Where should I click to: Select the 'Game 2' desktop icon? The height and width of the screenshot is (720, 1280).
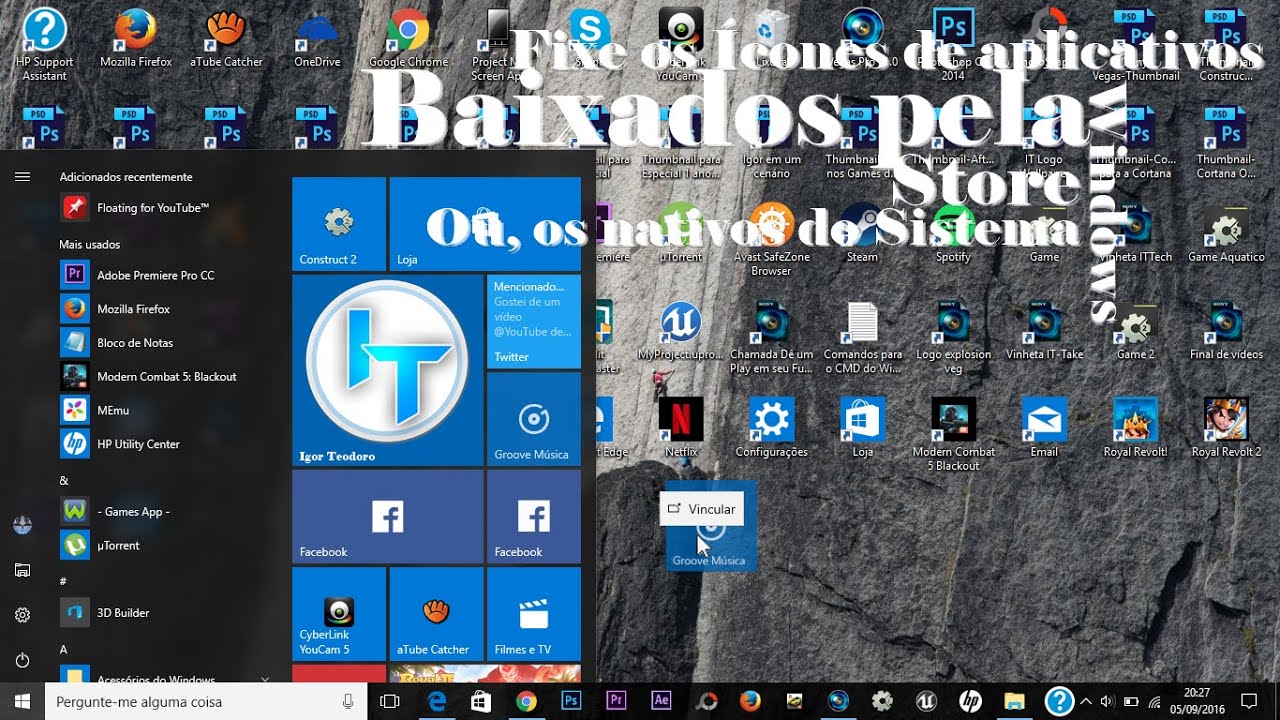pos(1135,331)
